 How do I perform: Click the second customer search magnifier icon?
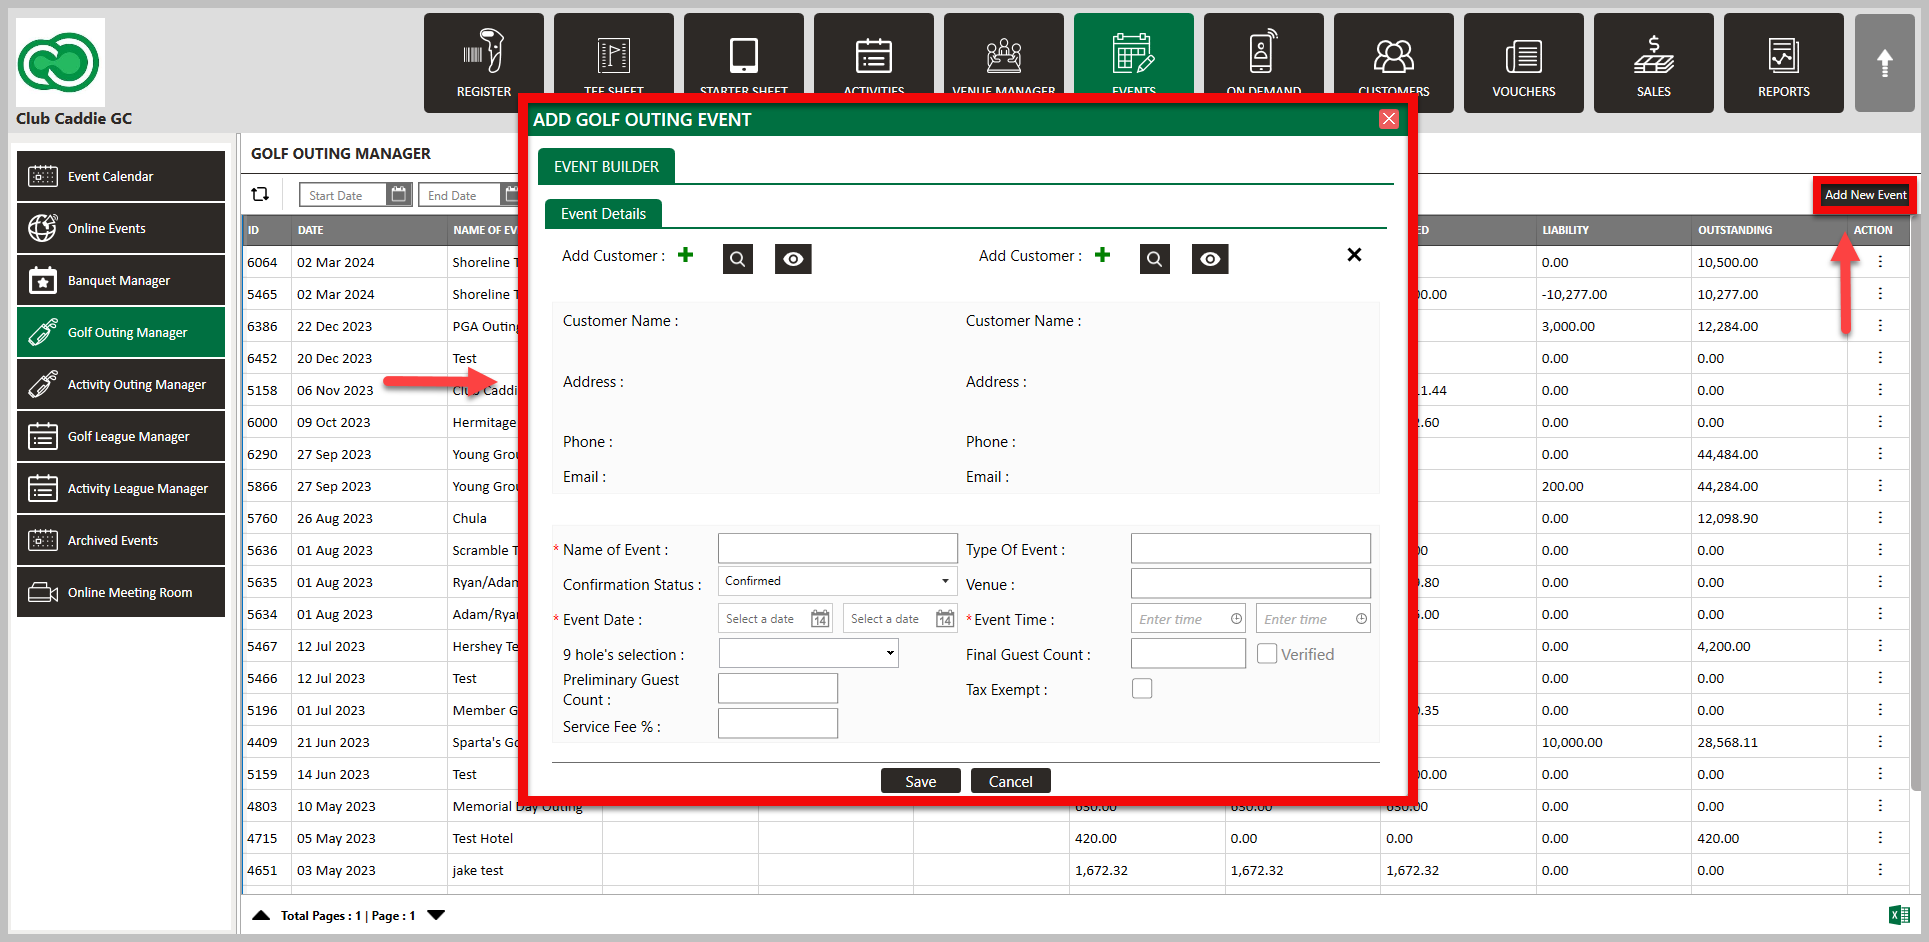click(x=1154, y=259)
